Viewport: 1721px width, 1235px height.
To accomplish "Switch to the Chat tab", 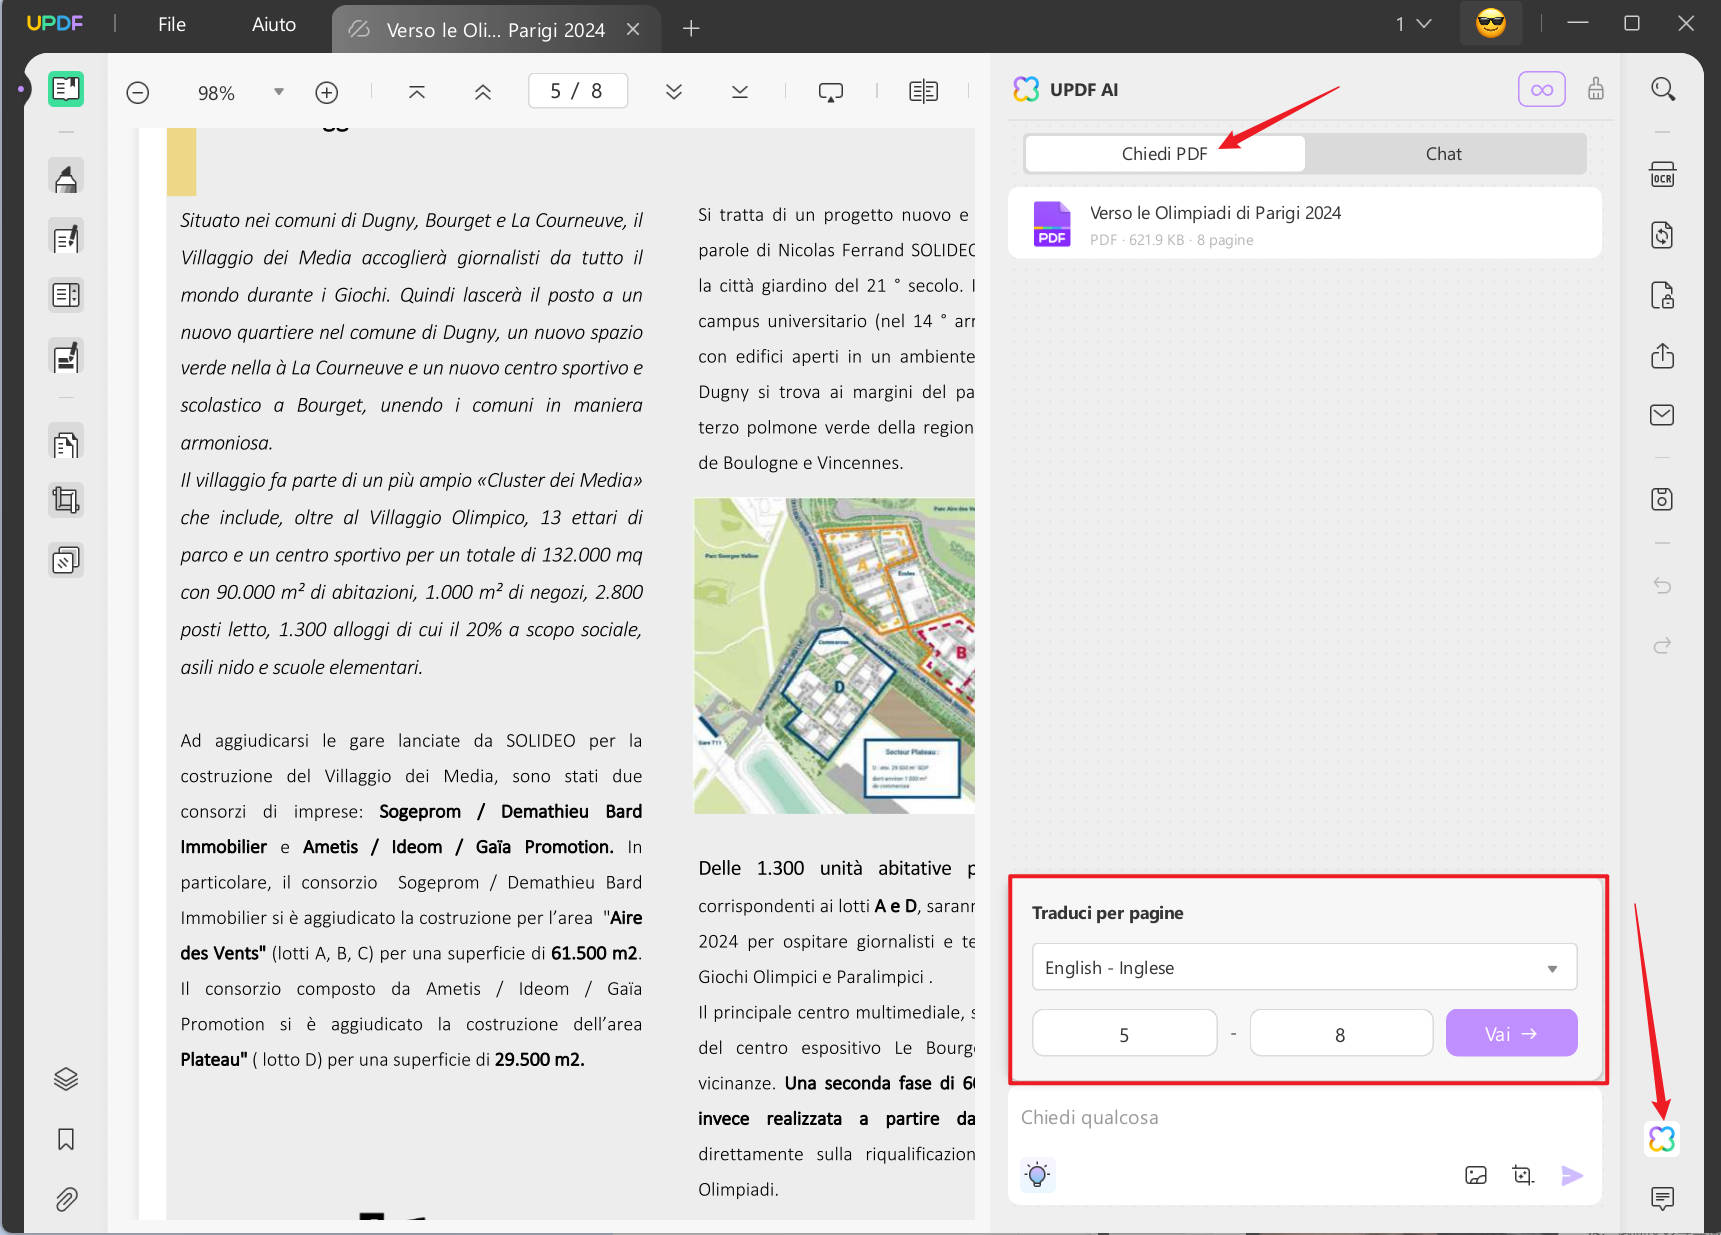I will (1444, 154).
